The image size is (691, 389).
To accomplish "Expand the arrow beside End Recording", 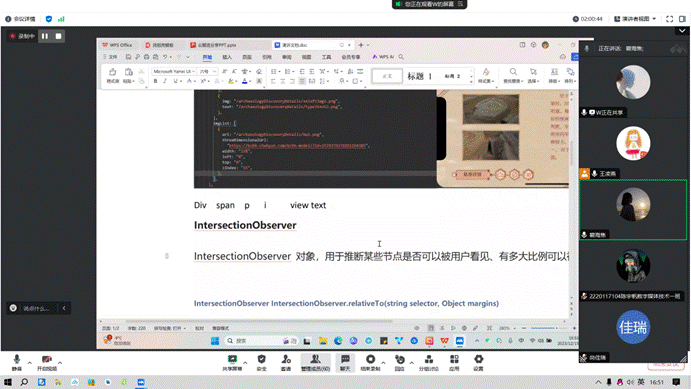I will [383, 363].
